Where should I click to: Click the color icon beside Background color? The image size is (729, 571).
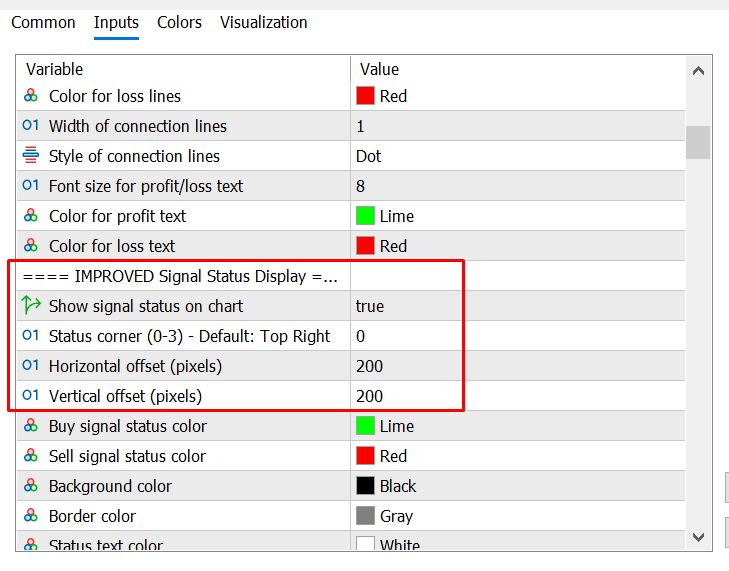[31, 485]
